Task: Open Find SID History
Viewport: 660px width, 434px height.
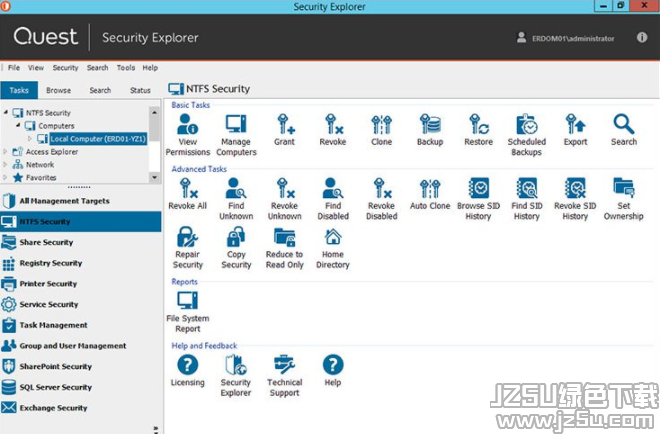Action: click(x=527, y=199)
